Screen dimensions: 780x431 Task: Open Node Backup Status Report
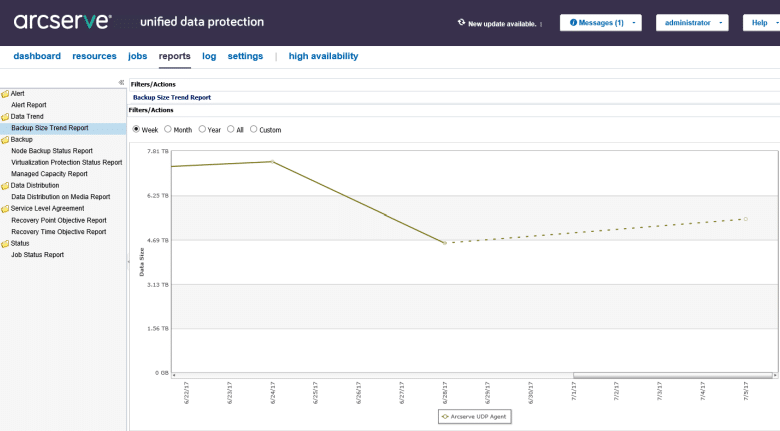(52, 151)
